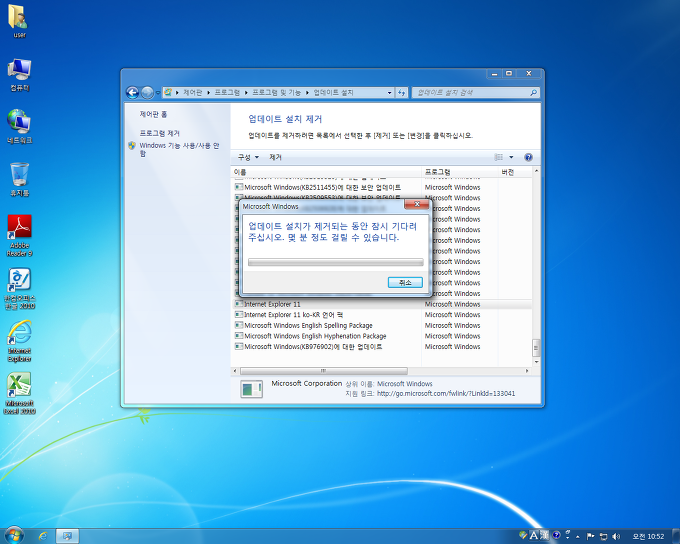Screen dimensions: 680x544
Task: Click the uninstall progress bar in the dialog
Action: point(336,262)
